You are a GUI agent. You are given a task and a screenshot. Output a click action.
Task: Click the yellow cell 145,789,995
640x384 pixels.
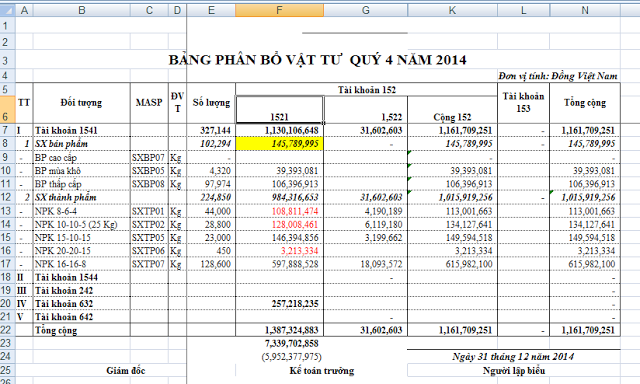[280, 143]
